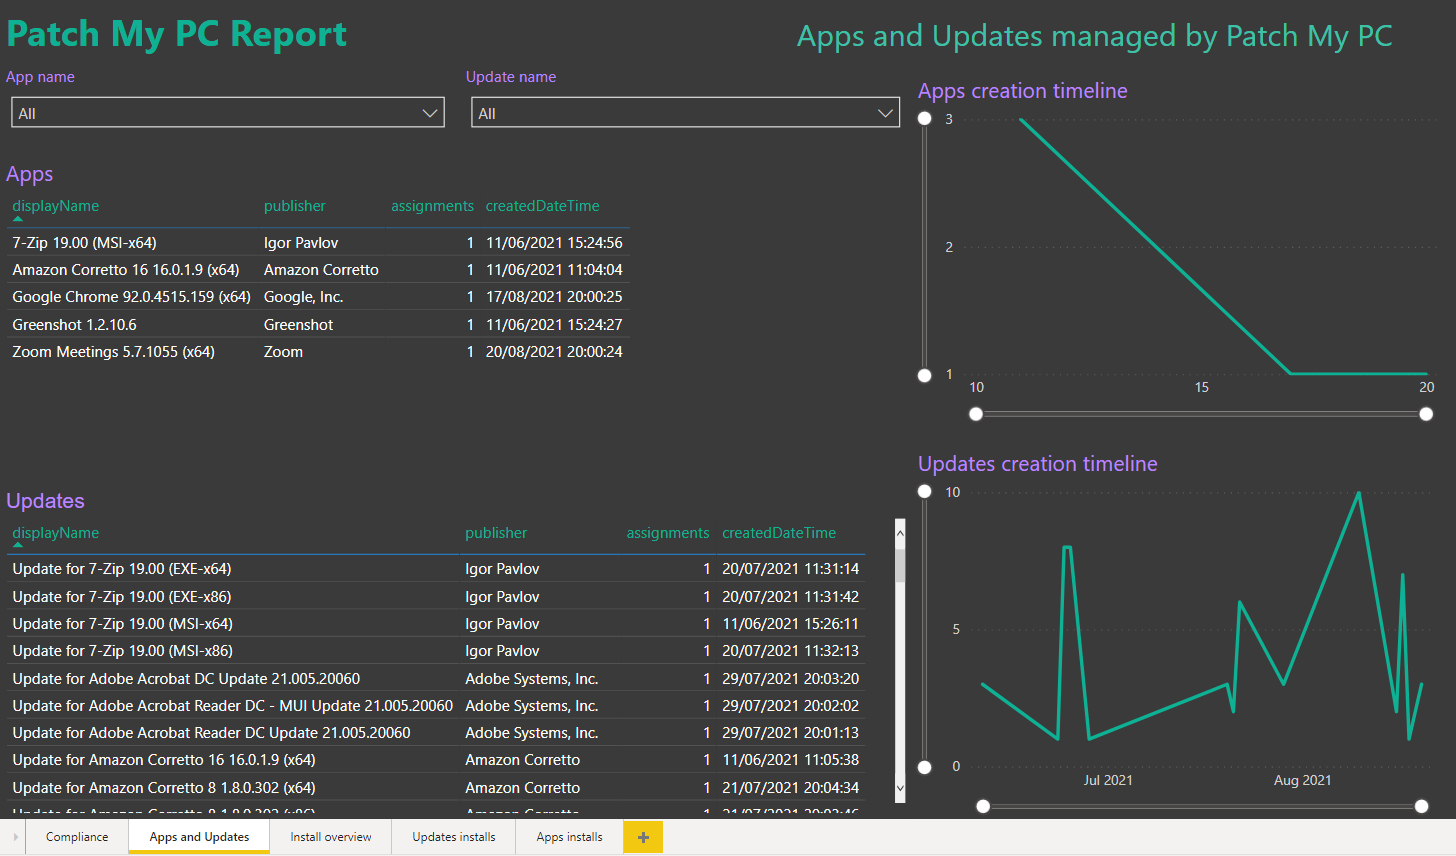Image resolution: width=1456 pixels, height=856 pixels.
Task: Sort Apps table by createdDateTime header
Action: click(543, 206)
